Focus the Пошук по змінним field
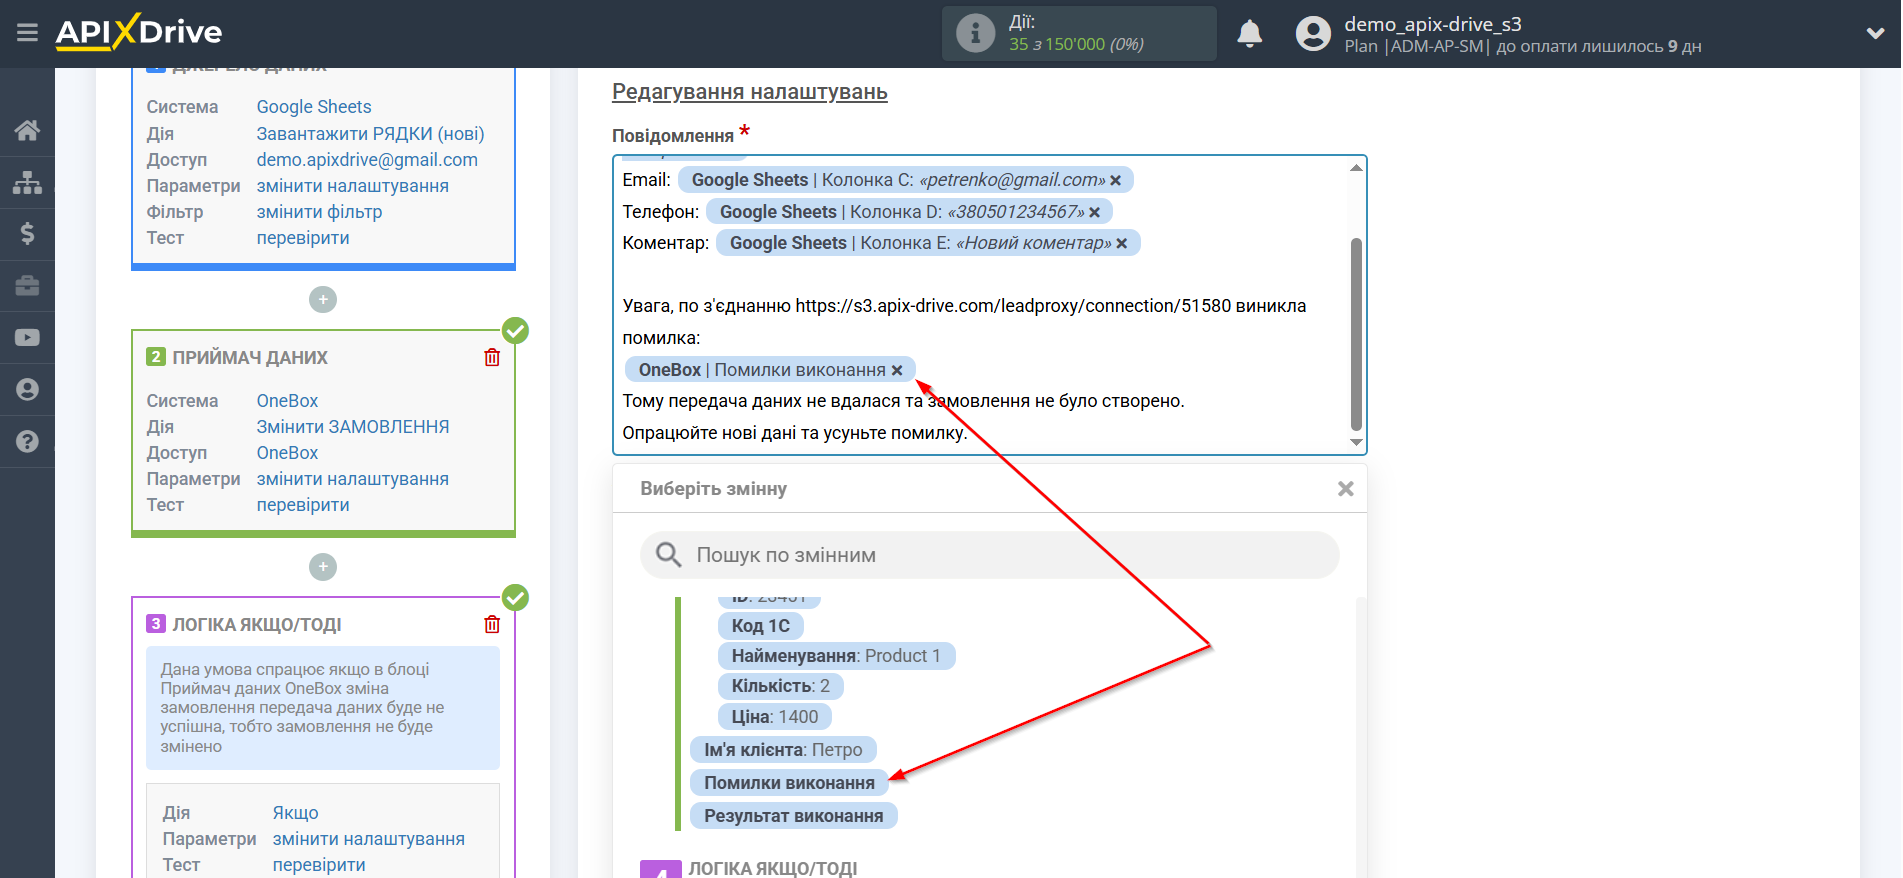Viewport: 1903px width, 878px height. click(x=989, y=555)
